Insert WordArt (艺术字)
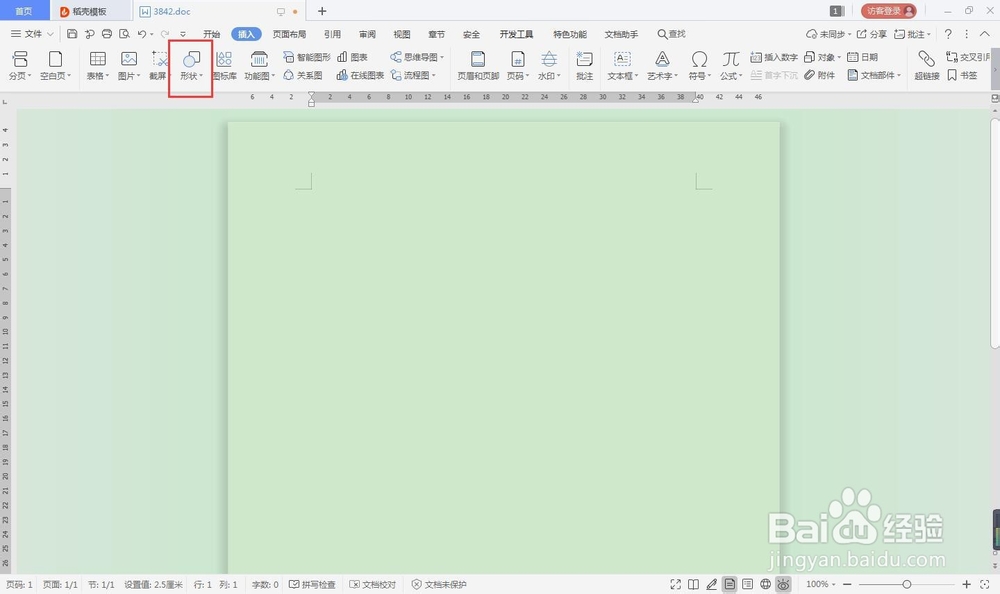Viewport: 1000px width, 594px height. 662,65
